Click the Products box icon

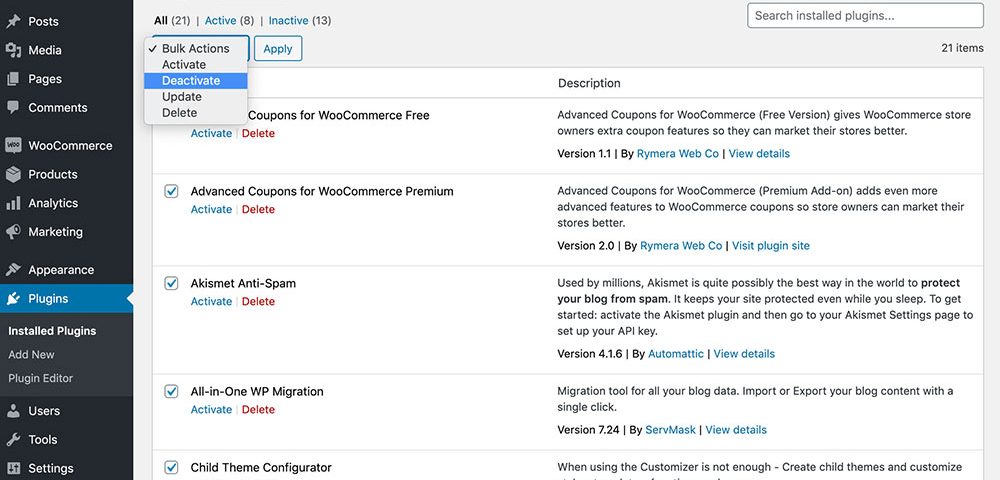(13, 174)
